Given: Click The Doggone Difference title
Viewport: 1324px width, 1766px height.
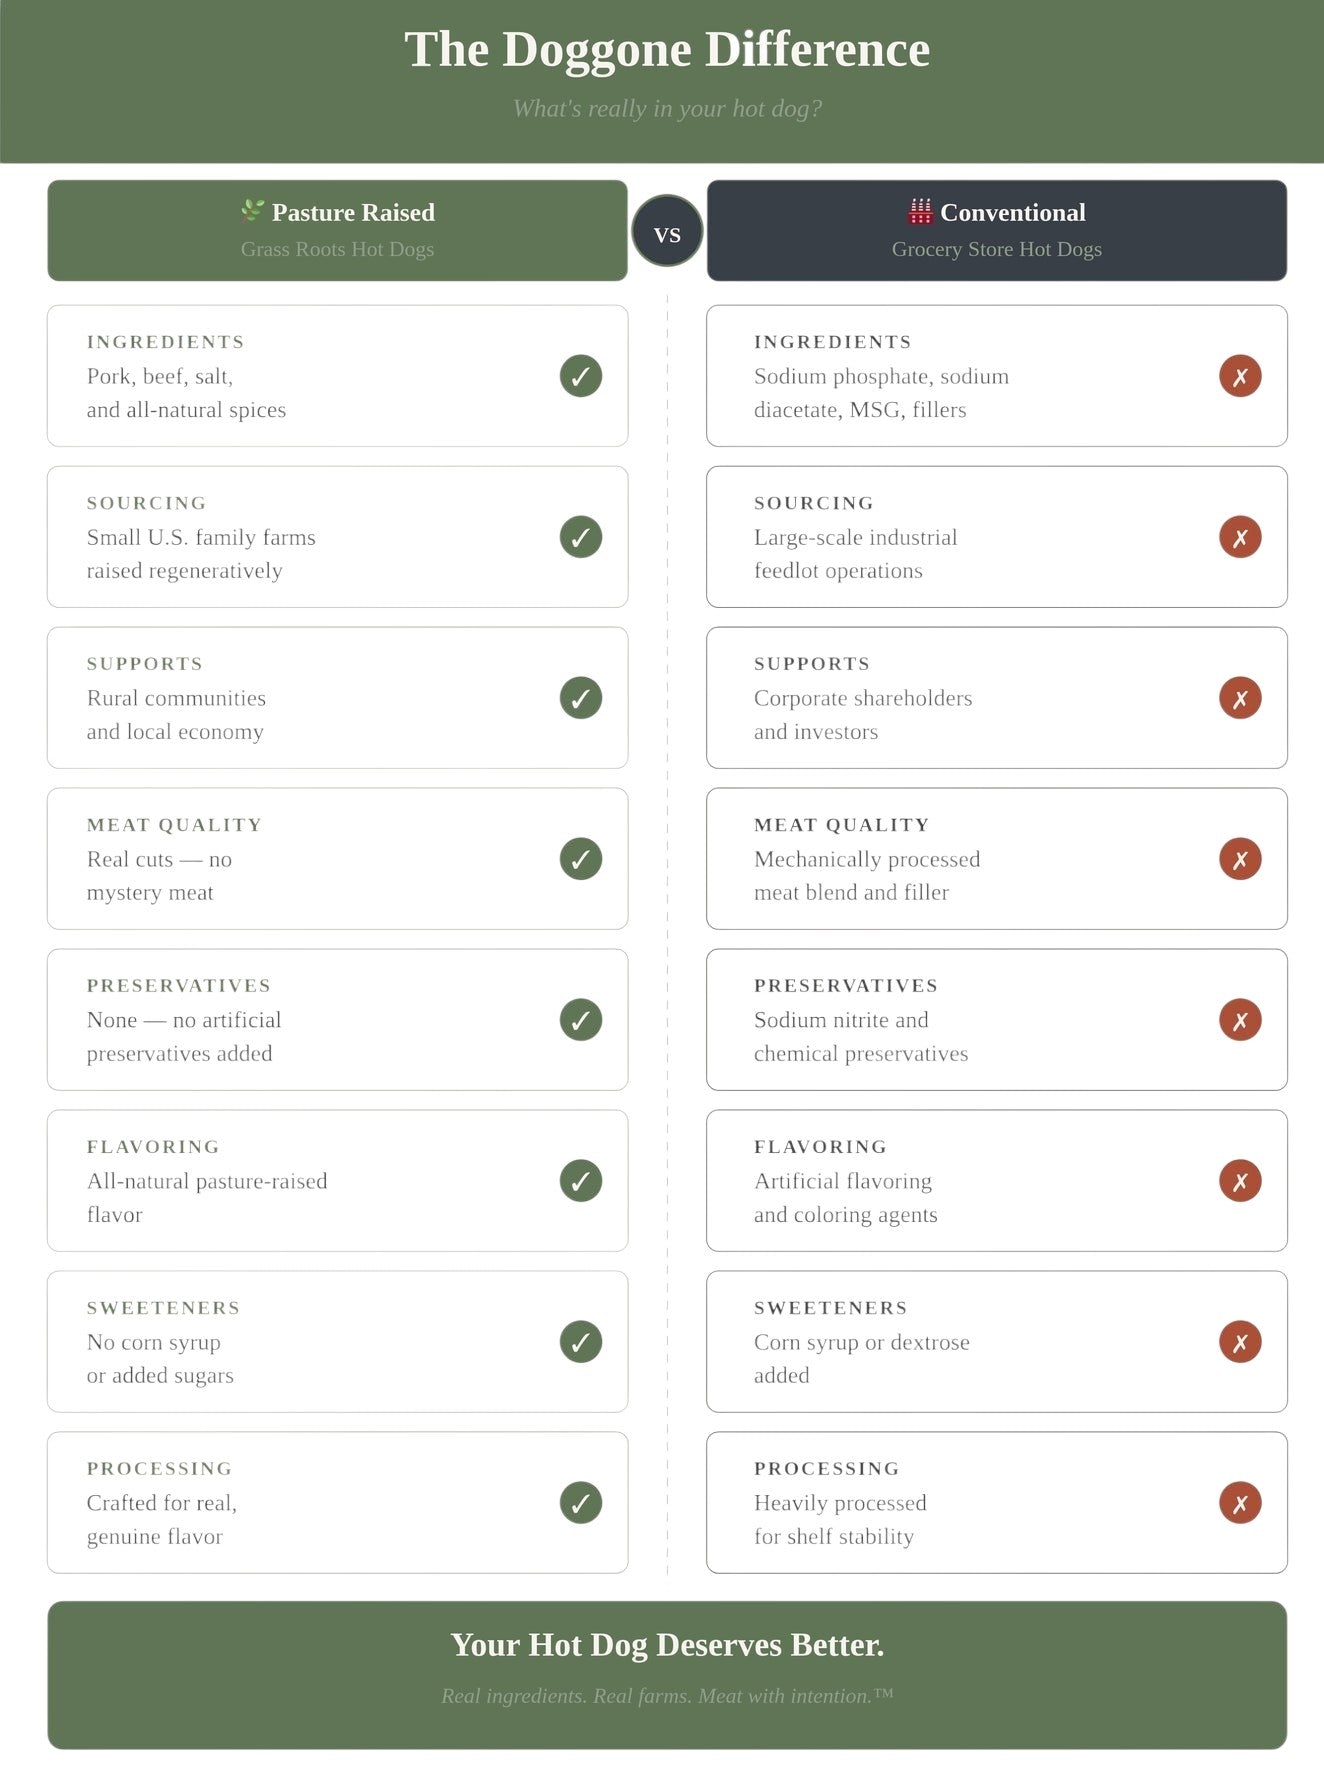Looking at the screenshot, I should point(667,50).
